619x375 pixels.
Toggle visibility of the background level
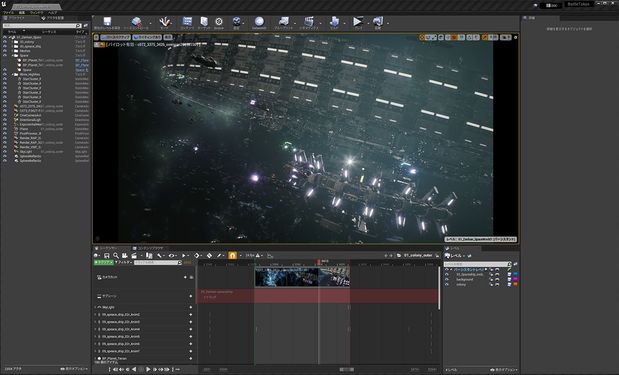pyautogui.click(x=447, y=279)
